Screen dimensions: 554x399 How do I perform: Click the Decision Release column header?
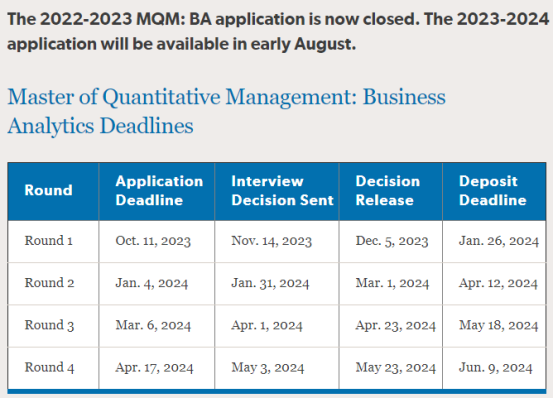[388, 190]
